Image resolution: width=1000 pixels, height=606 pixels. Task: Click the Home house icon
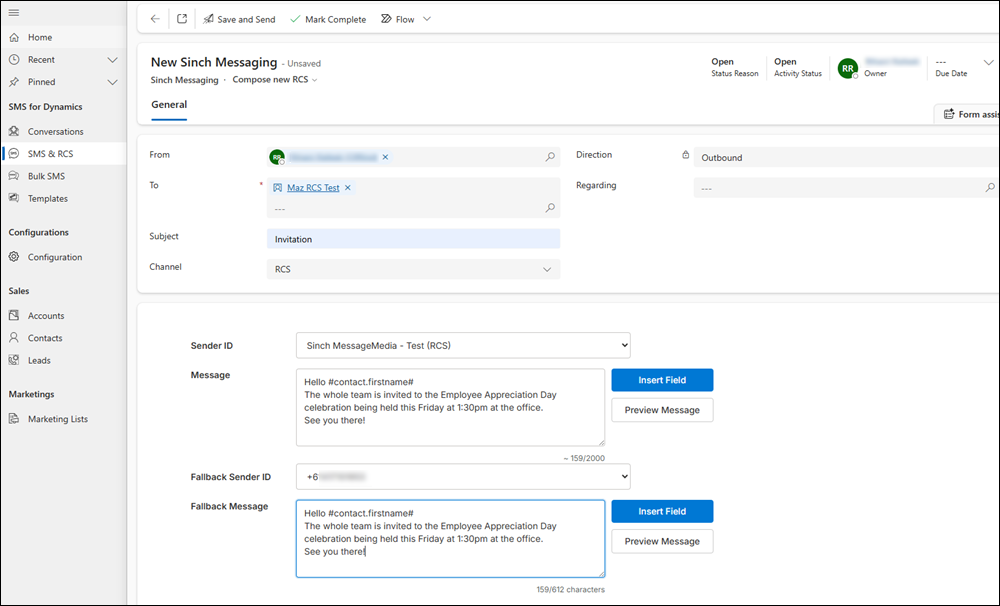click(14, 37)
